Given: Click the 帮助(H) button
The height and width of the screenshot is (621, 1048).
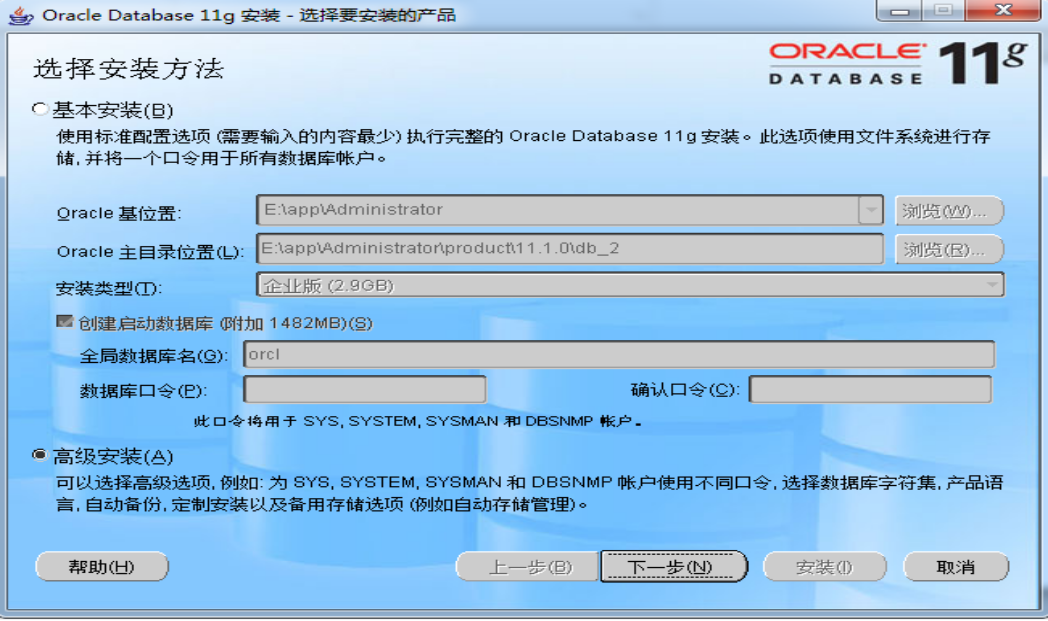Looking at the screenshot, I should point(102,567).
